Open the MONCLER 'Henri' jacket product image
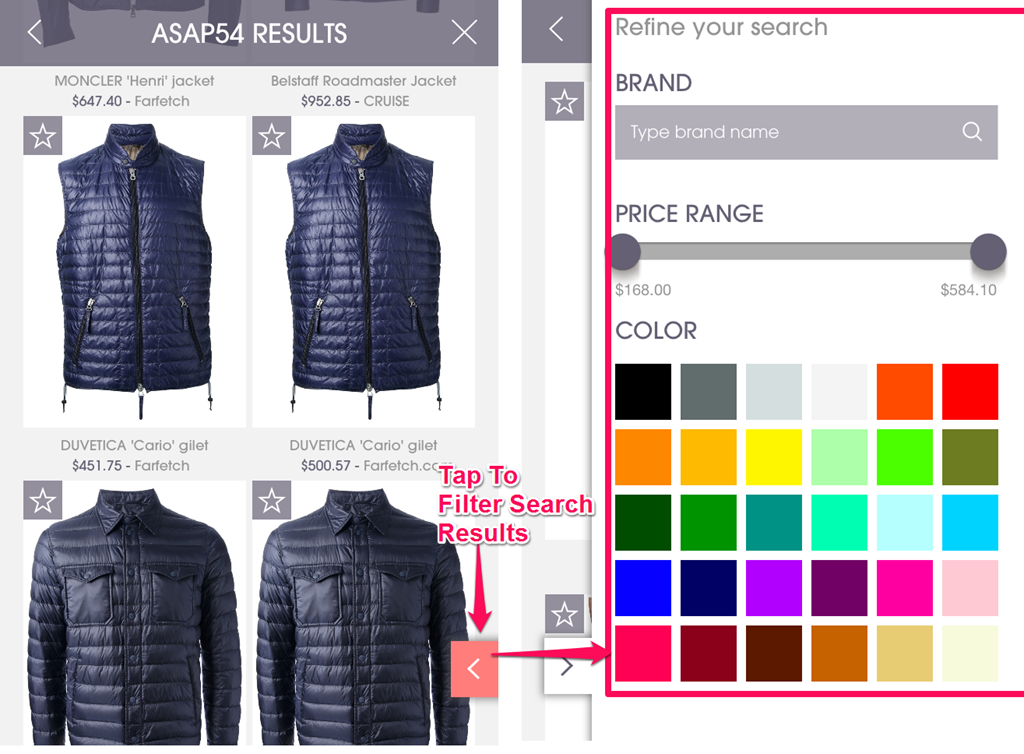This screenshot has height=754, width=1024. coord(135,272)
